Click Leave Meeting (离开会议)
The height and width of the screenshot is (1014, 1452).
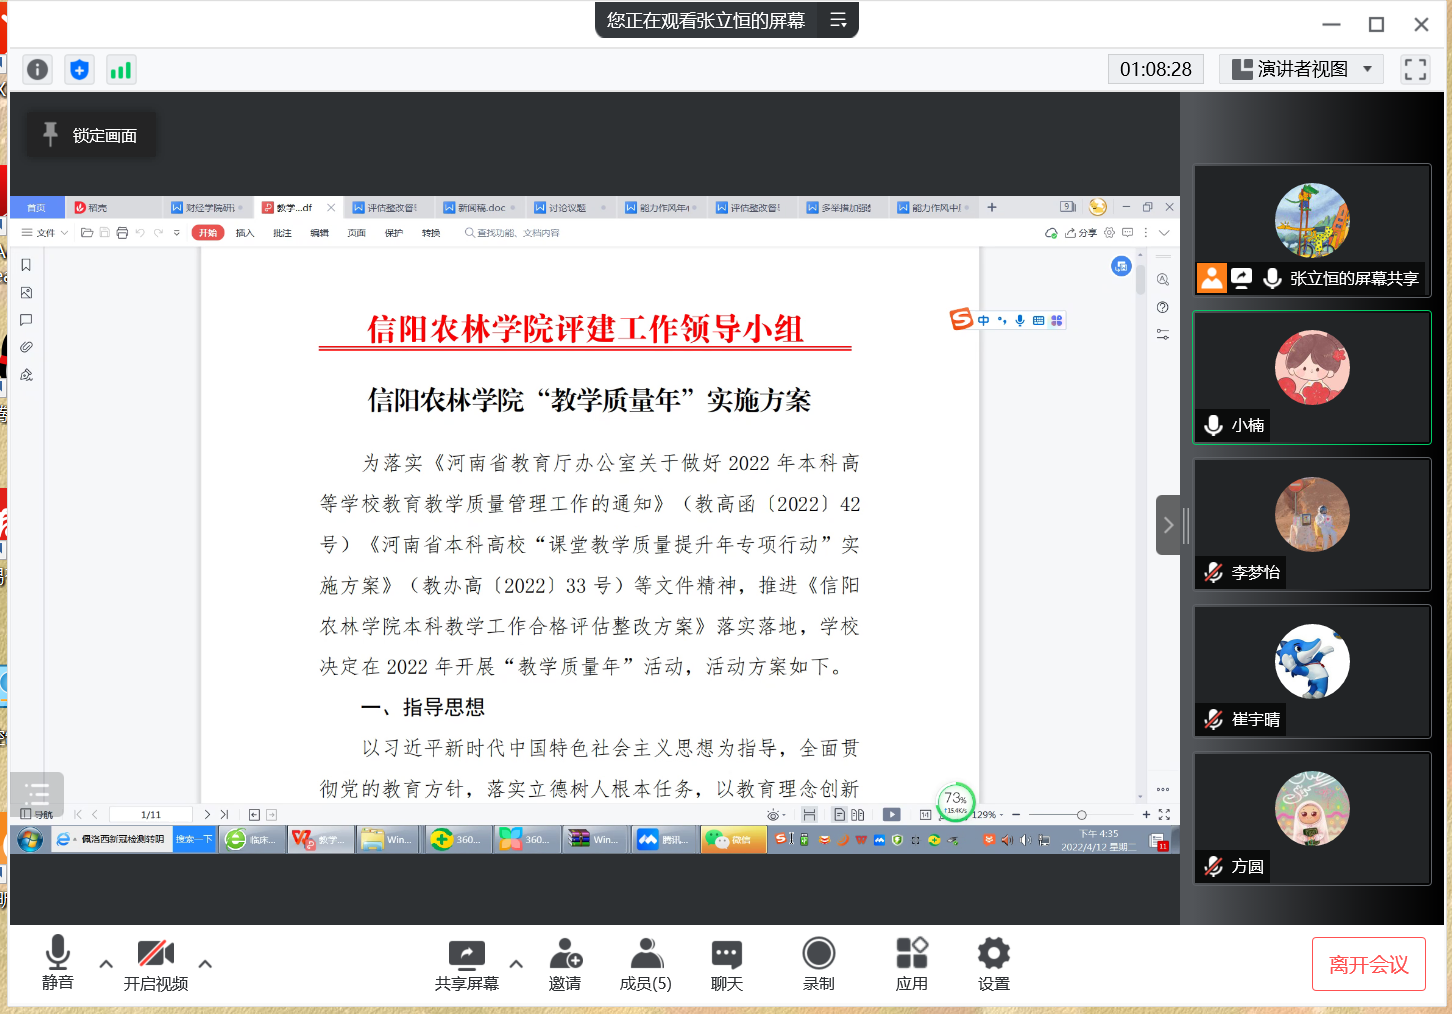coord(1368,964)
